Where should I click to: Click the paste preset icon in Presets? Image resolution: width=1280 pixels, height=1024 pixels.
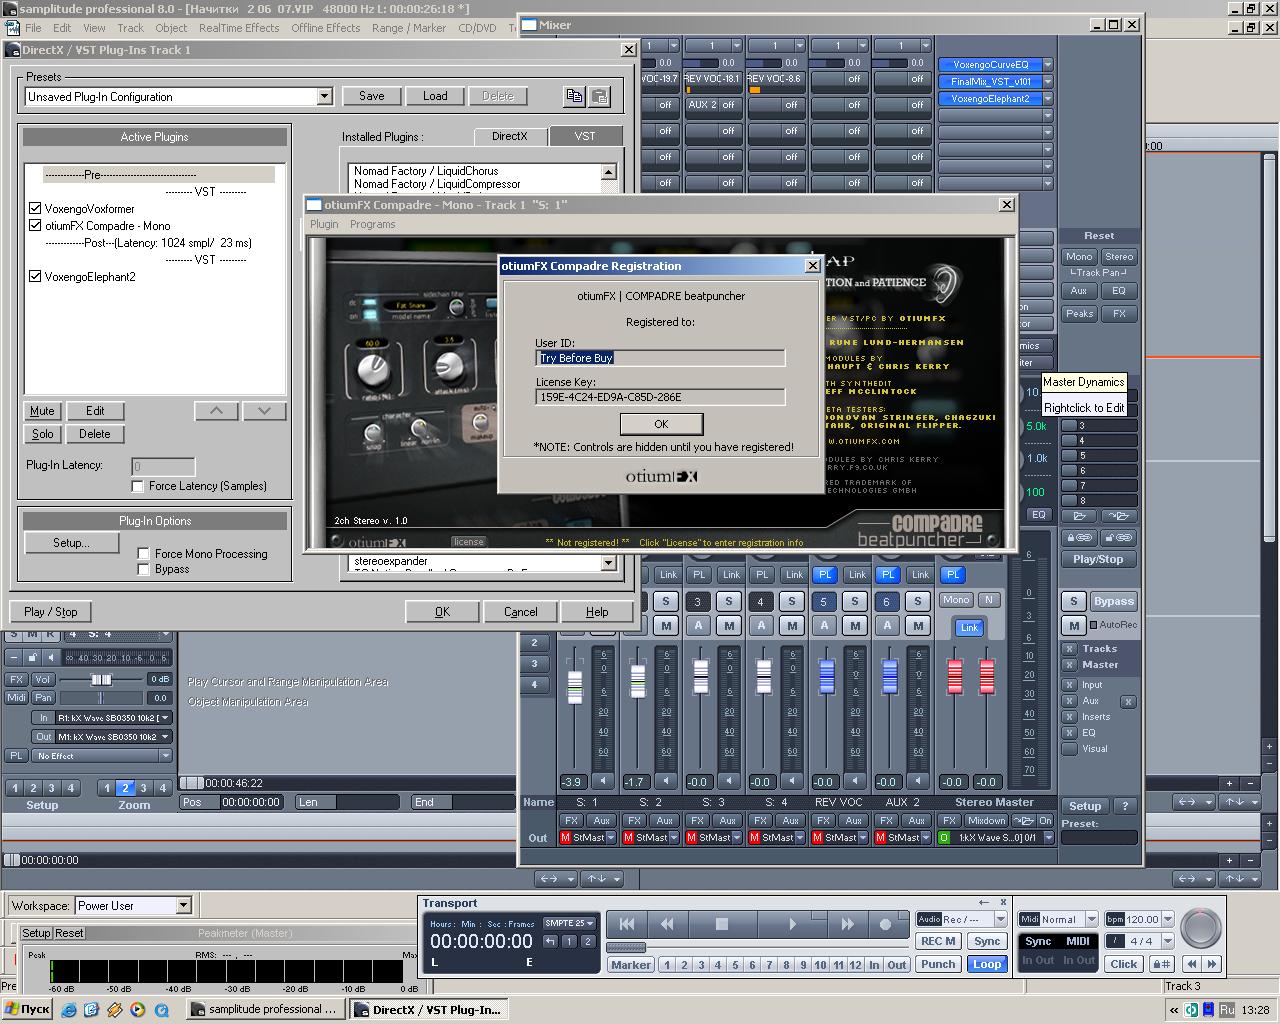[x=599, y=96]
